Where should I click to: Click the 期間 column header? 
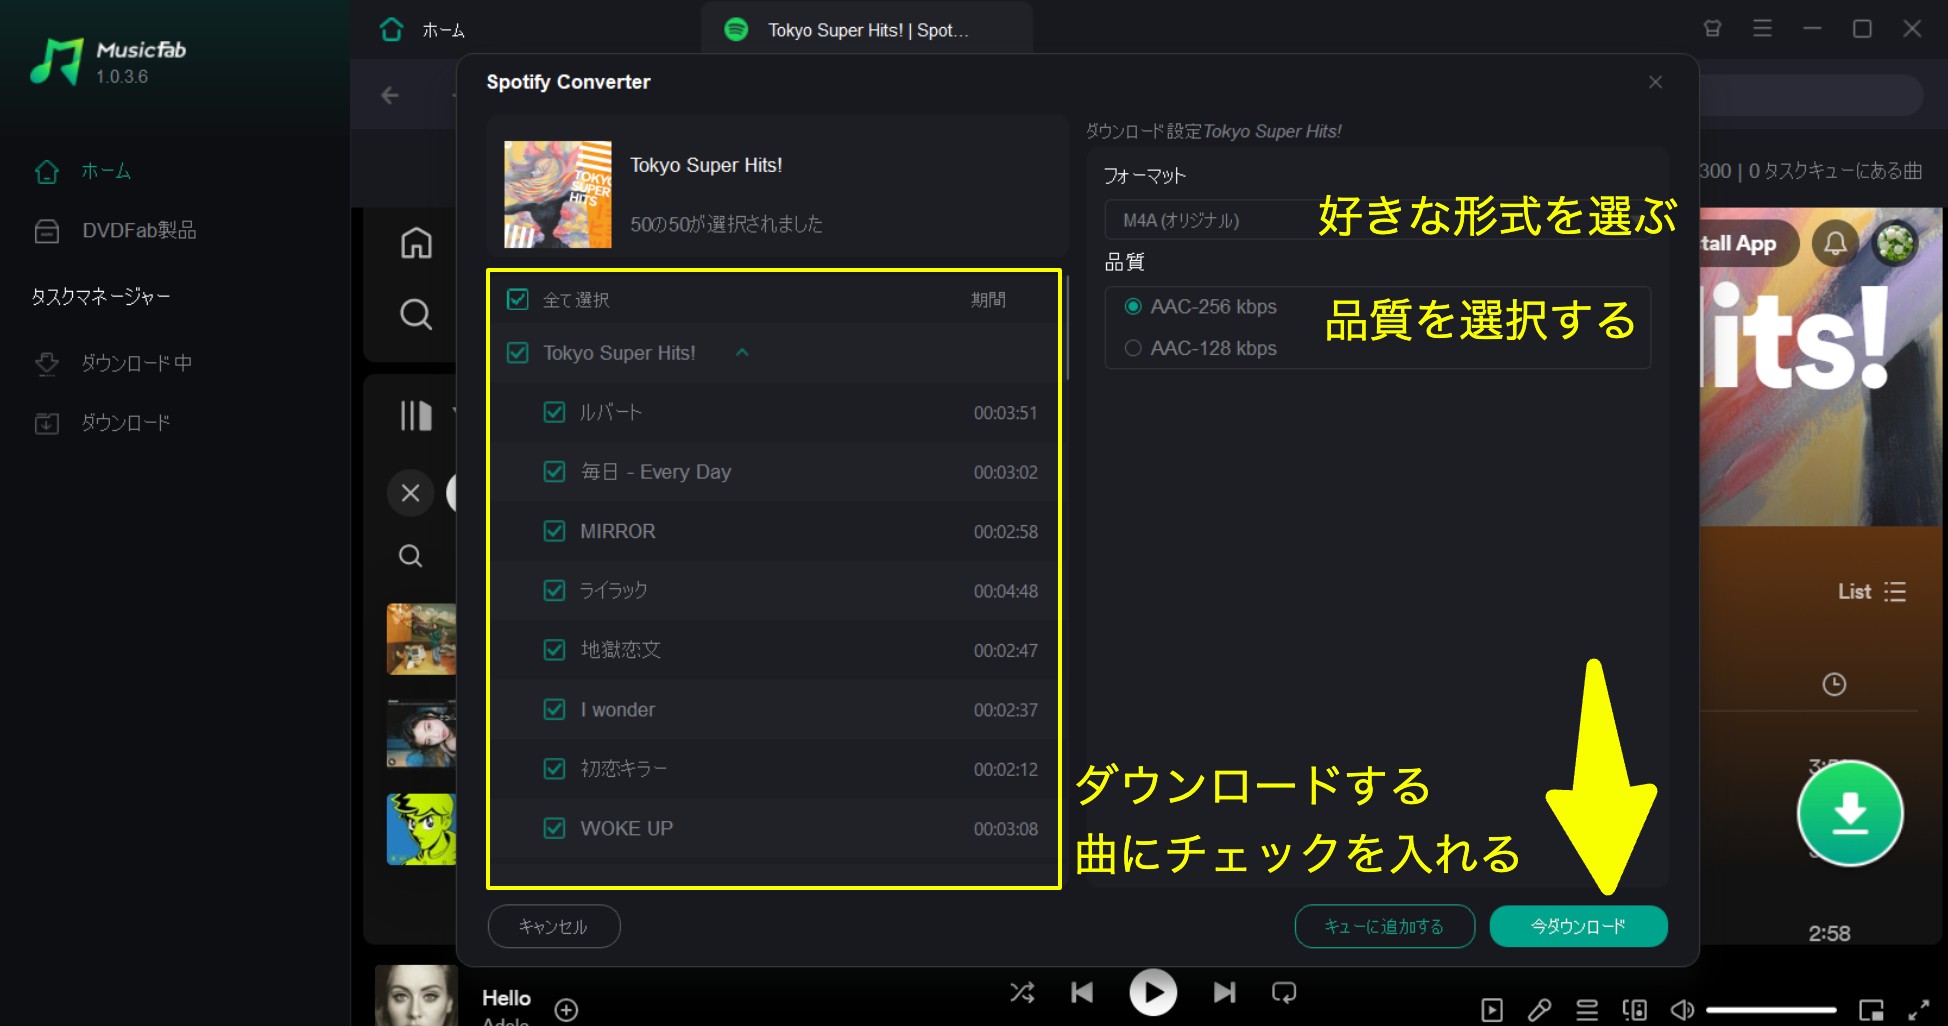tap(988, 299)
